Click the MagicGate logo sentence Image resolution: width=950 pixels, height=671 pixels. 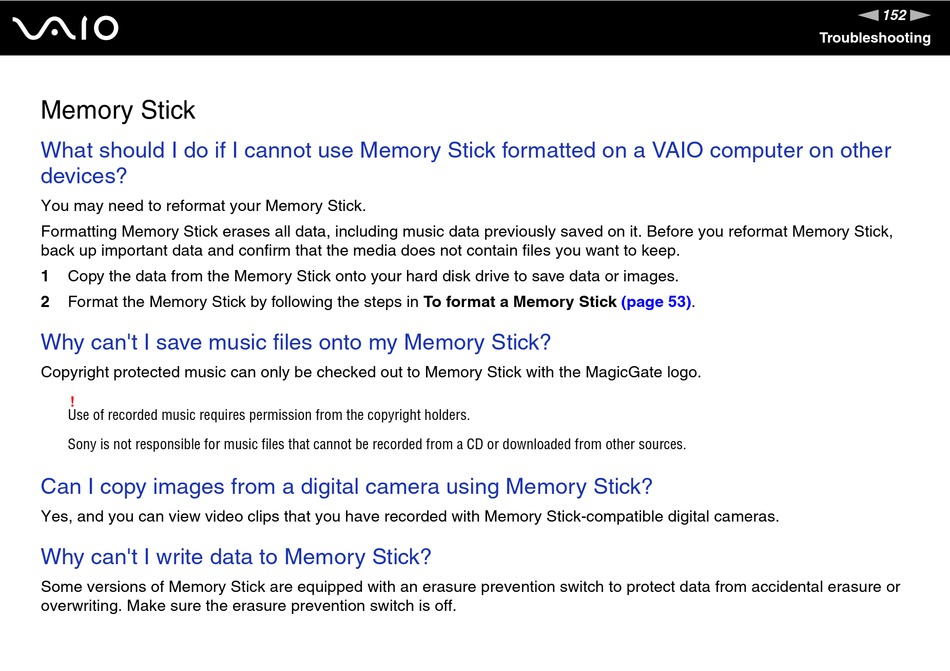[371, 372]
